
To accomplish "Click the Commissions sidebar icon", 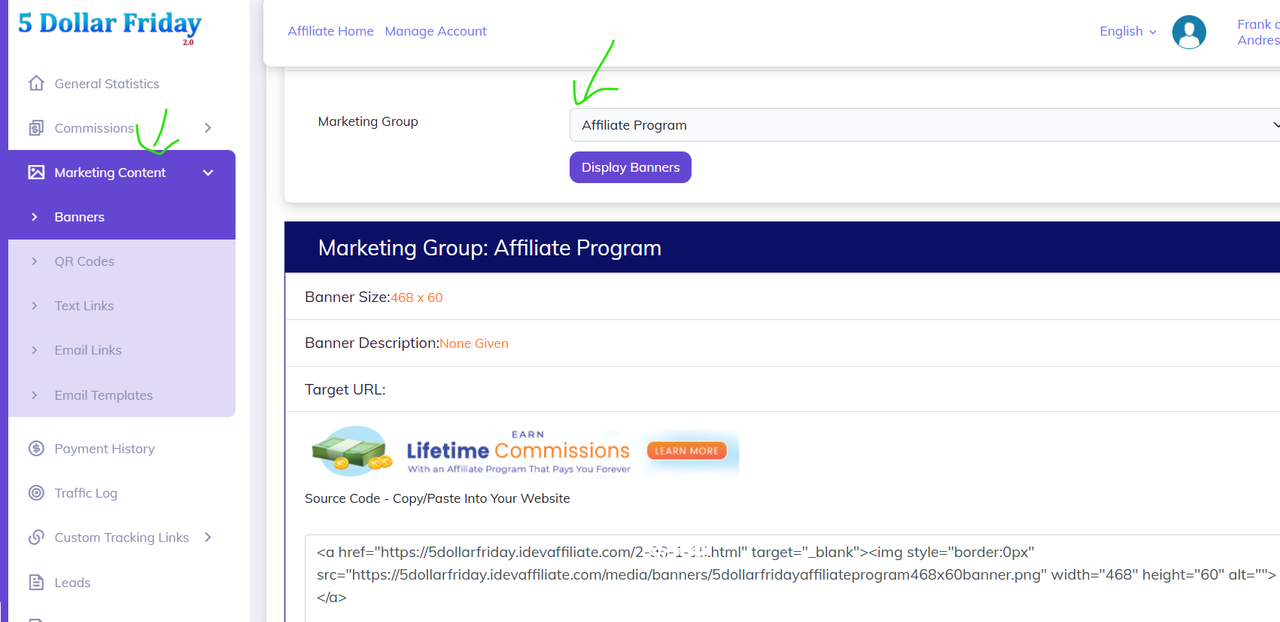I will tap(36, 128).
